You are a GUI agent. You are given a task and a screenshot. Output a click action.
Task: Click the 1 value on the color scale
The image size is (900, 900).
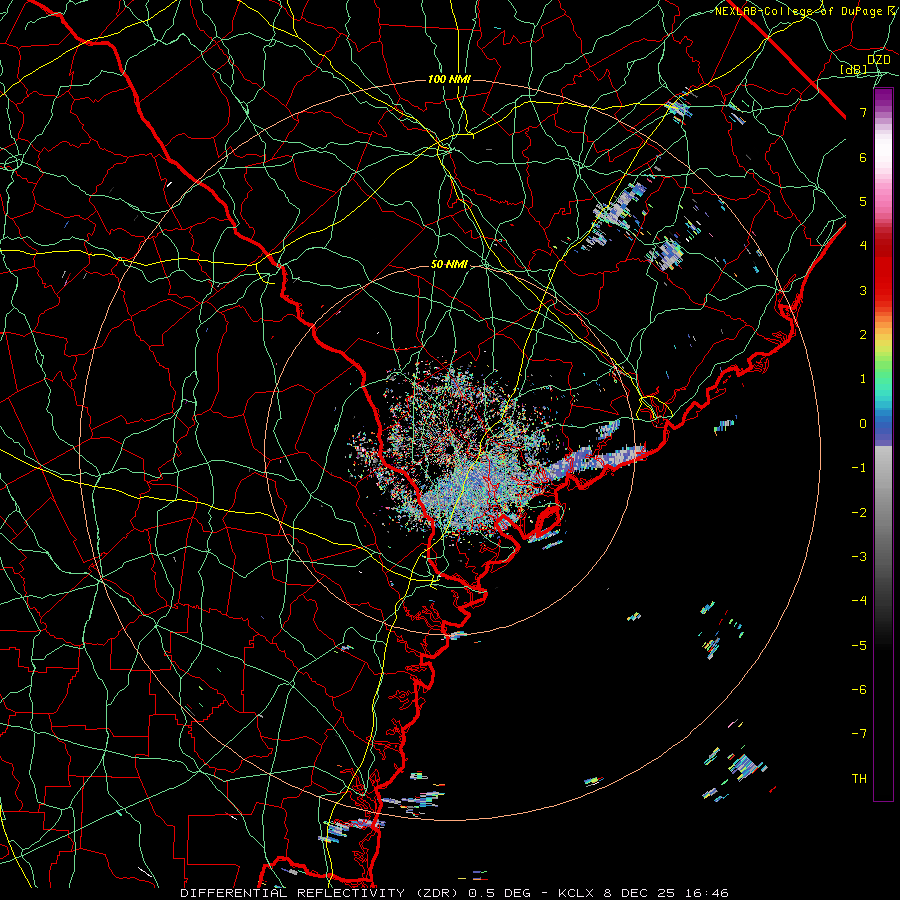[863, 379]
